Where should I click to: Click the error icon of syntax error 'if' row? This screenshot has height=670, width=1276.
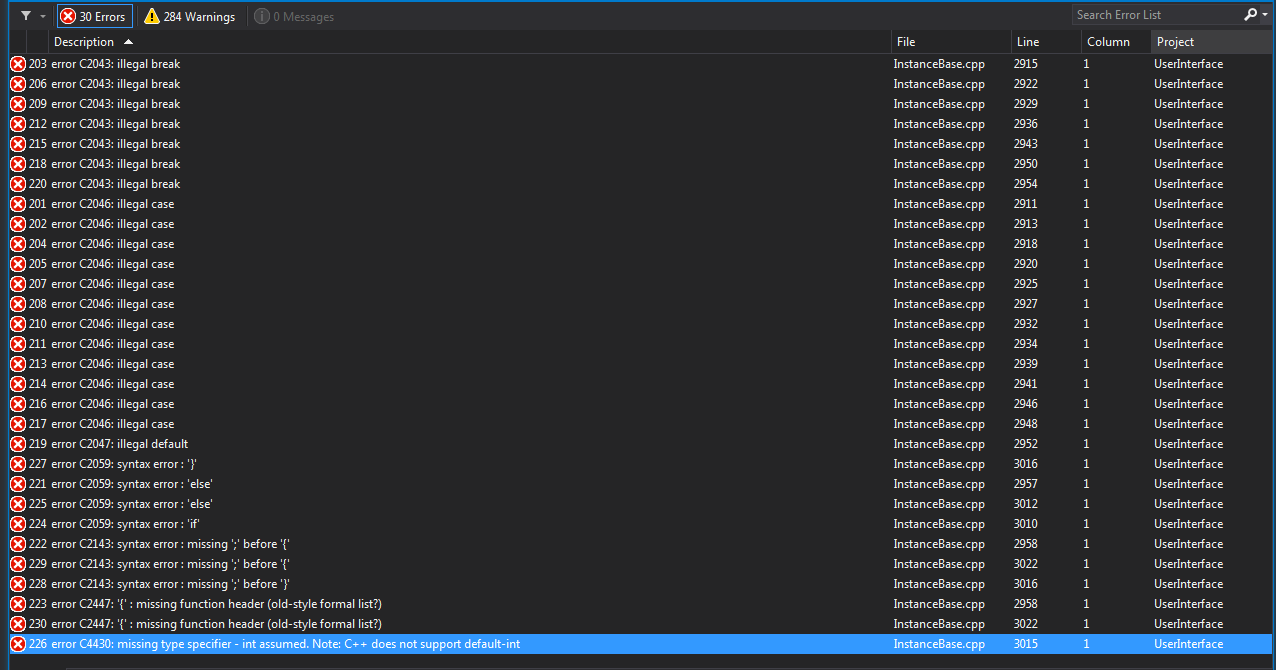click(18, 524)
